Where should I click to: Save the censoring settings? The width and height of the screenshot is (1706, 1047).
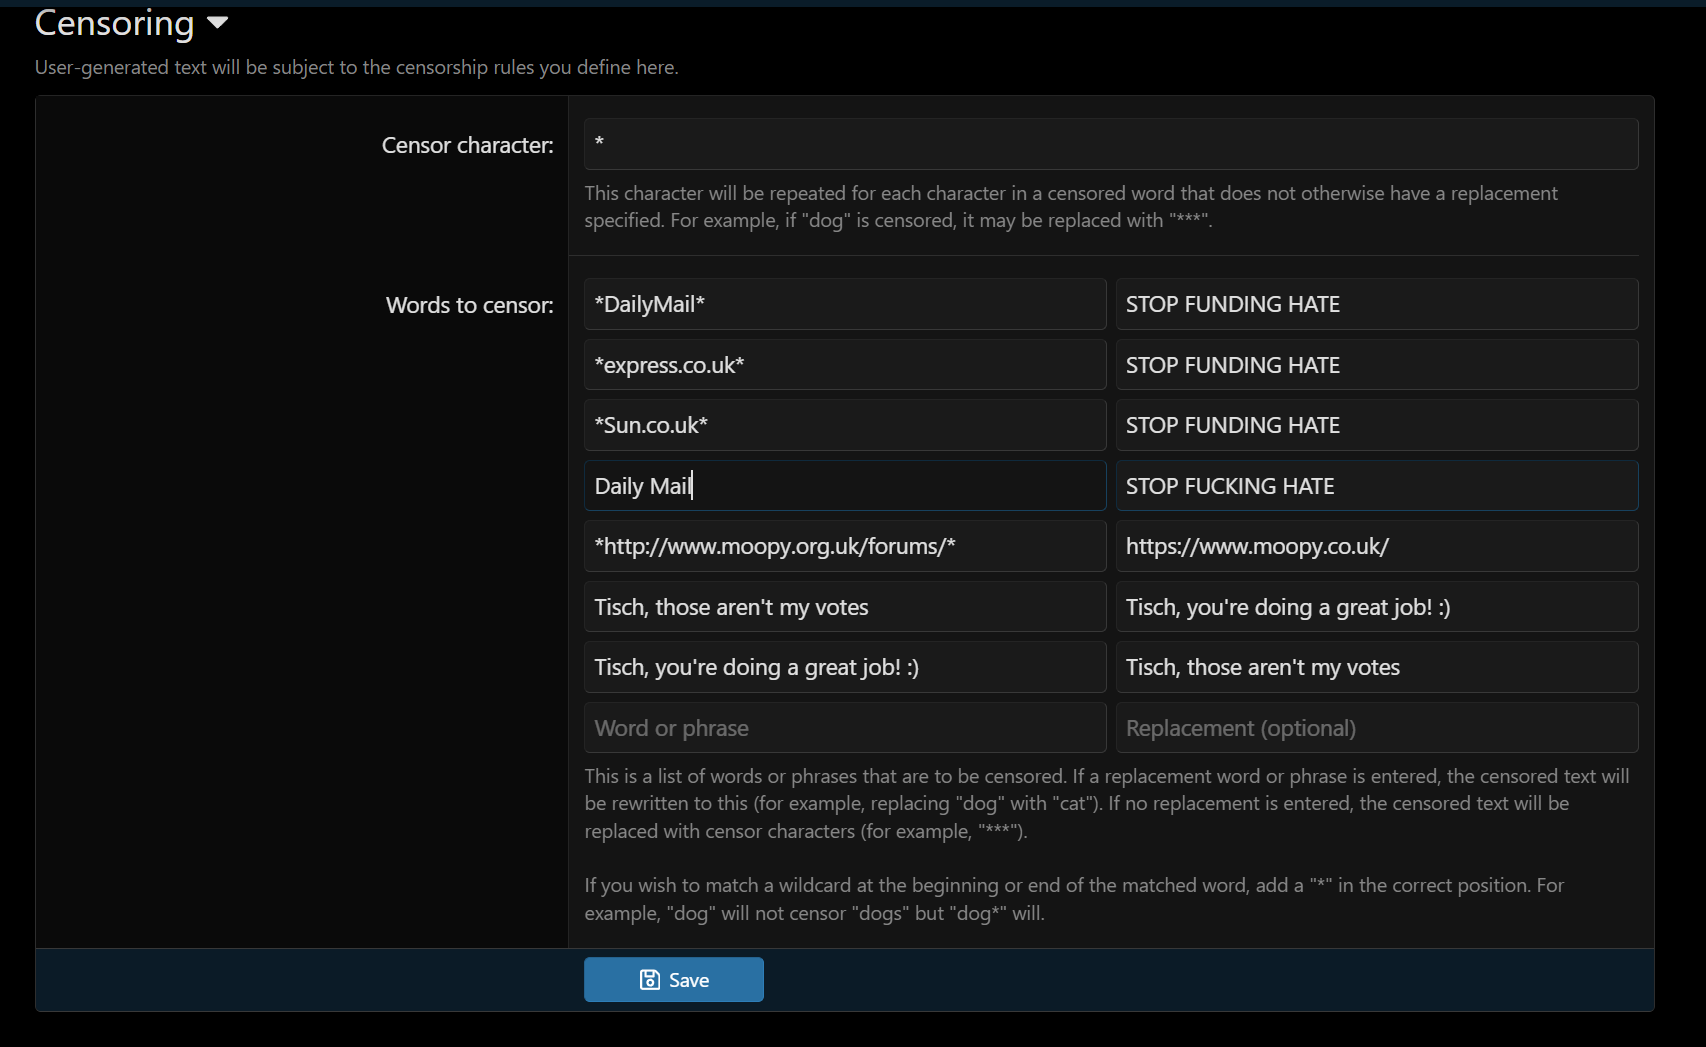674,980
